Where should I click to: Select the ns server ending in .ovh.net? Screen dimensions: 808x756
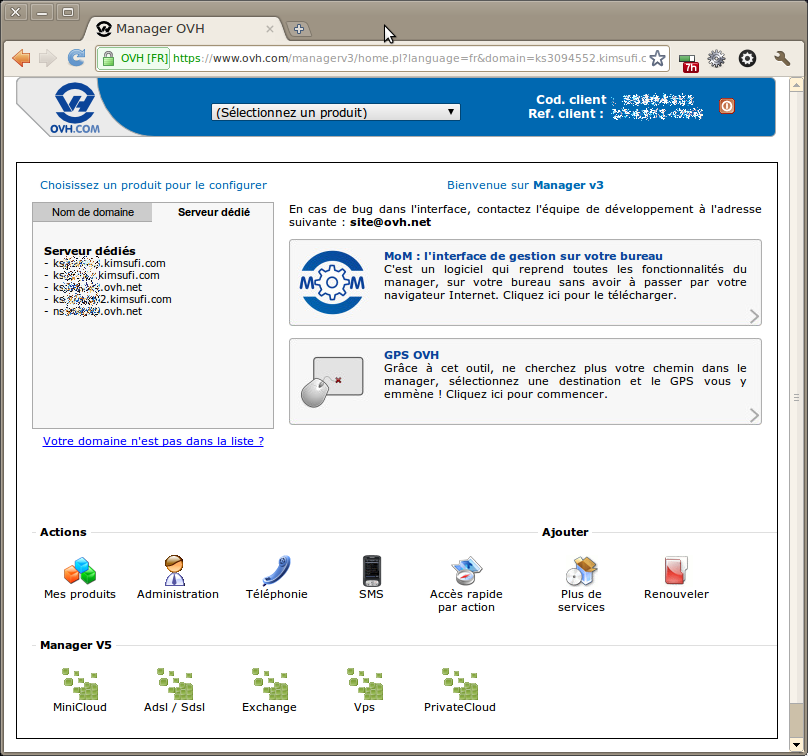click(97, 311)
